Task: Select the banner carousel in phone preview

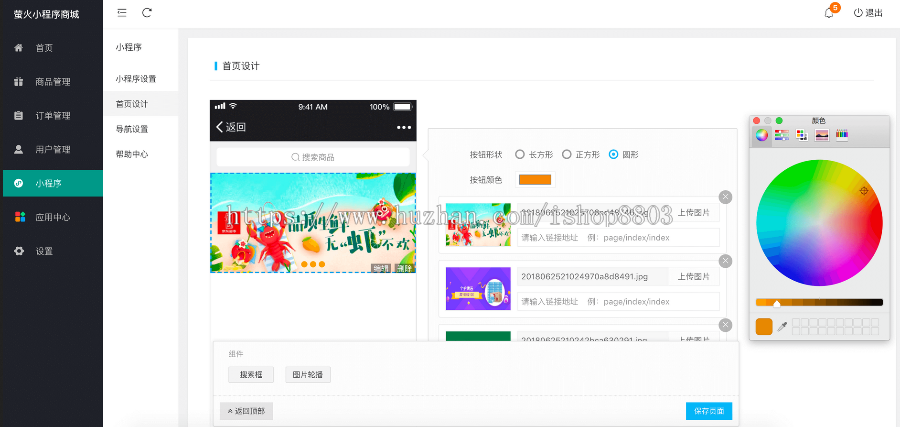Action: coord(313,223)
